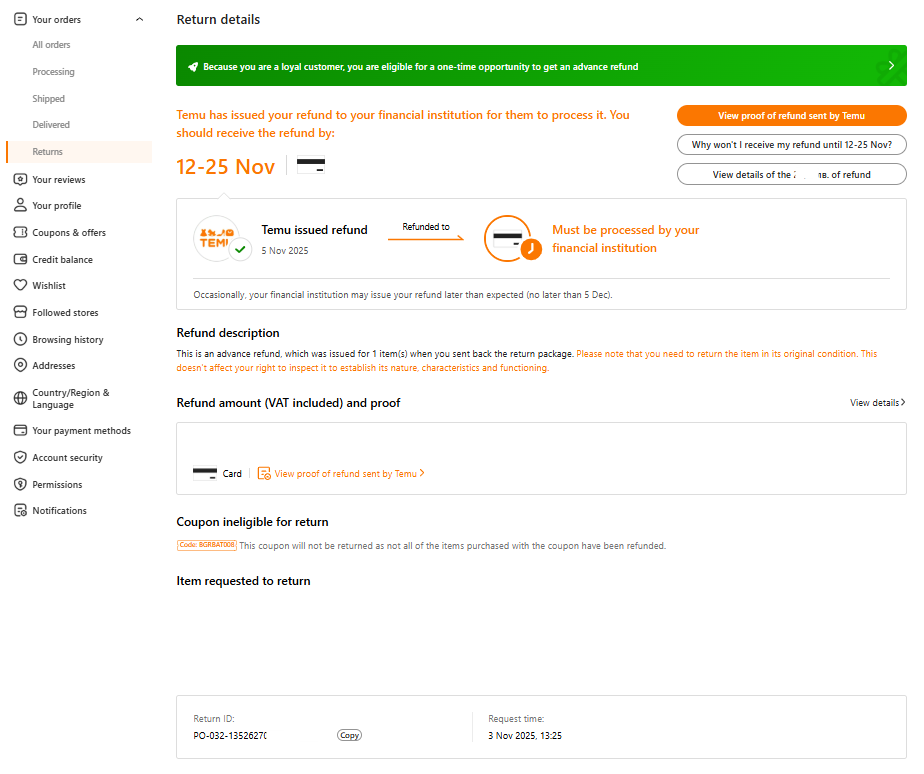This screenshot has width=924, height=774.
Task: Click the Your reviews sidebar icon
Action: coord(20,180)
